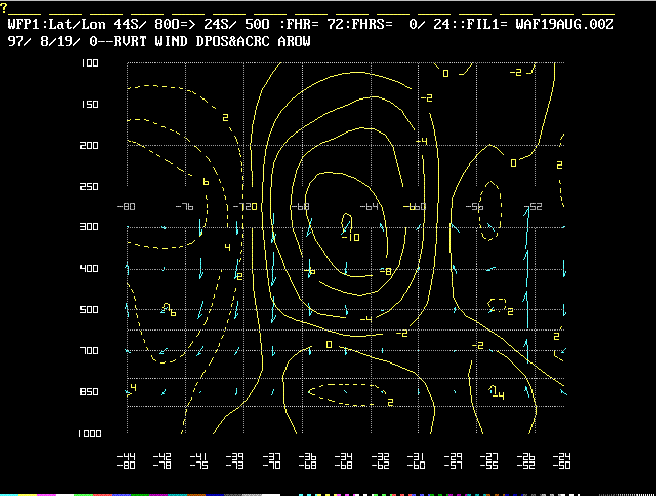Viewport: 656px width, 496px height.
Task: Click the 850 pressure level label
Action: (x=89, y=391)
